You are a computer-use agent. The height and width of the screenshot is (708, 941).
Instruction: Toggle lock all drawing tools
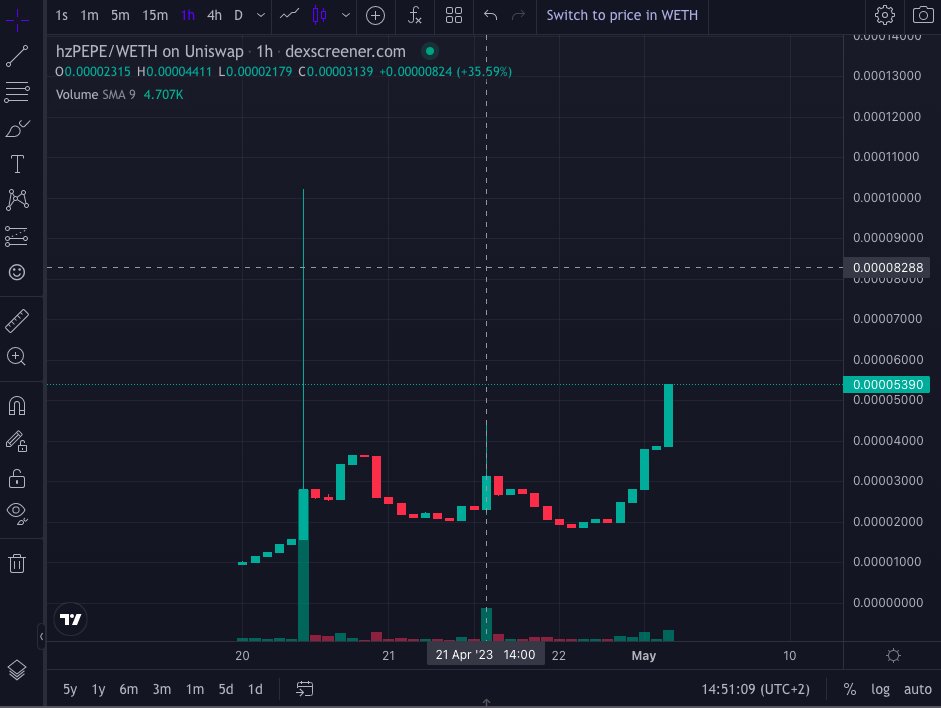point(17,478)
